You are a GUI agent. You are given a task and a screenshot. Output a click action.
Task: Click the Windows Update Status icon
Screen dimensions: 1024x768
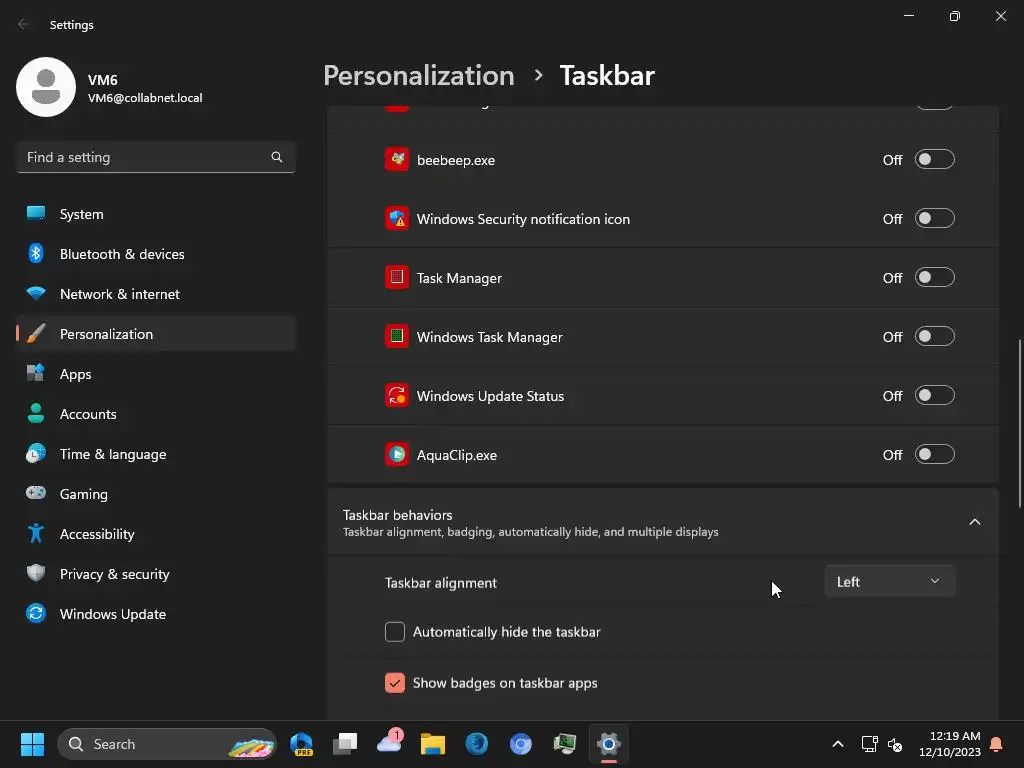pyautogui.click(x=396, y=395)
